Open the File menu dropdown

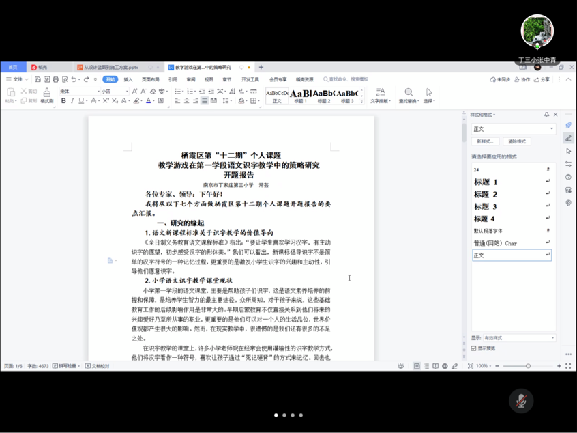point(17,79)
